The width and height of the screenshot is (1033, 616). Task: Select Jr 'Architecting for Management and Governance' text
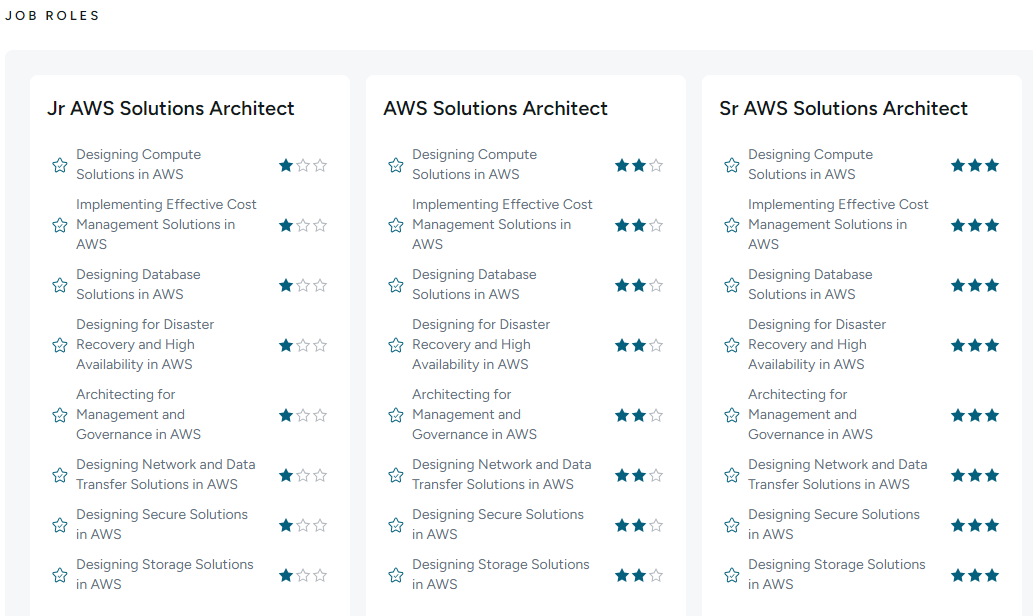tap(138, 414)
